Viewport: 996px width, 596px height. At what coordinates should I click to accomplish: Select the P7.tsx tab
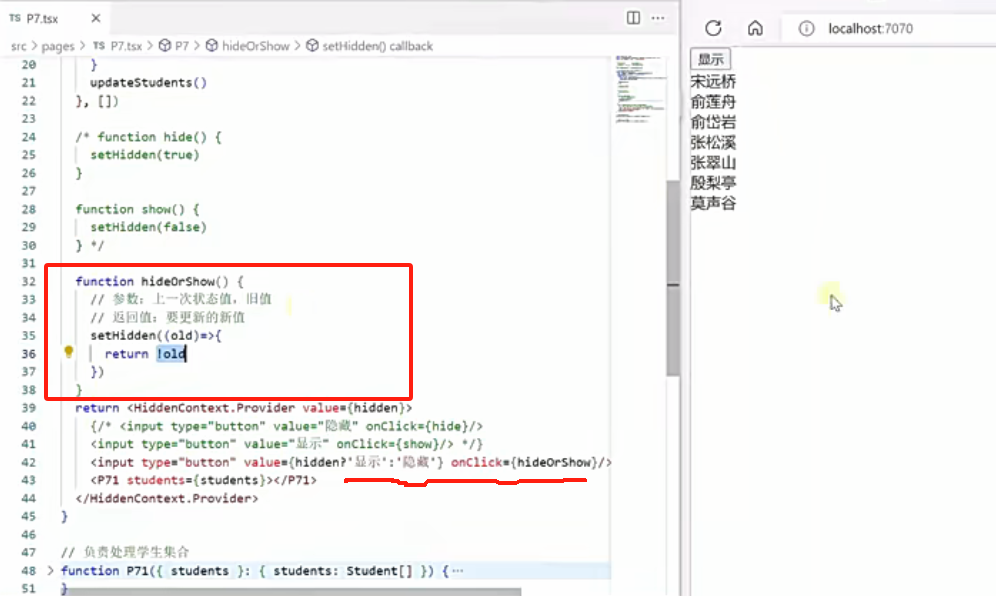(x=43, y=18)
